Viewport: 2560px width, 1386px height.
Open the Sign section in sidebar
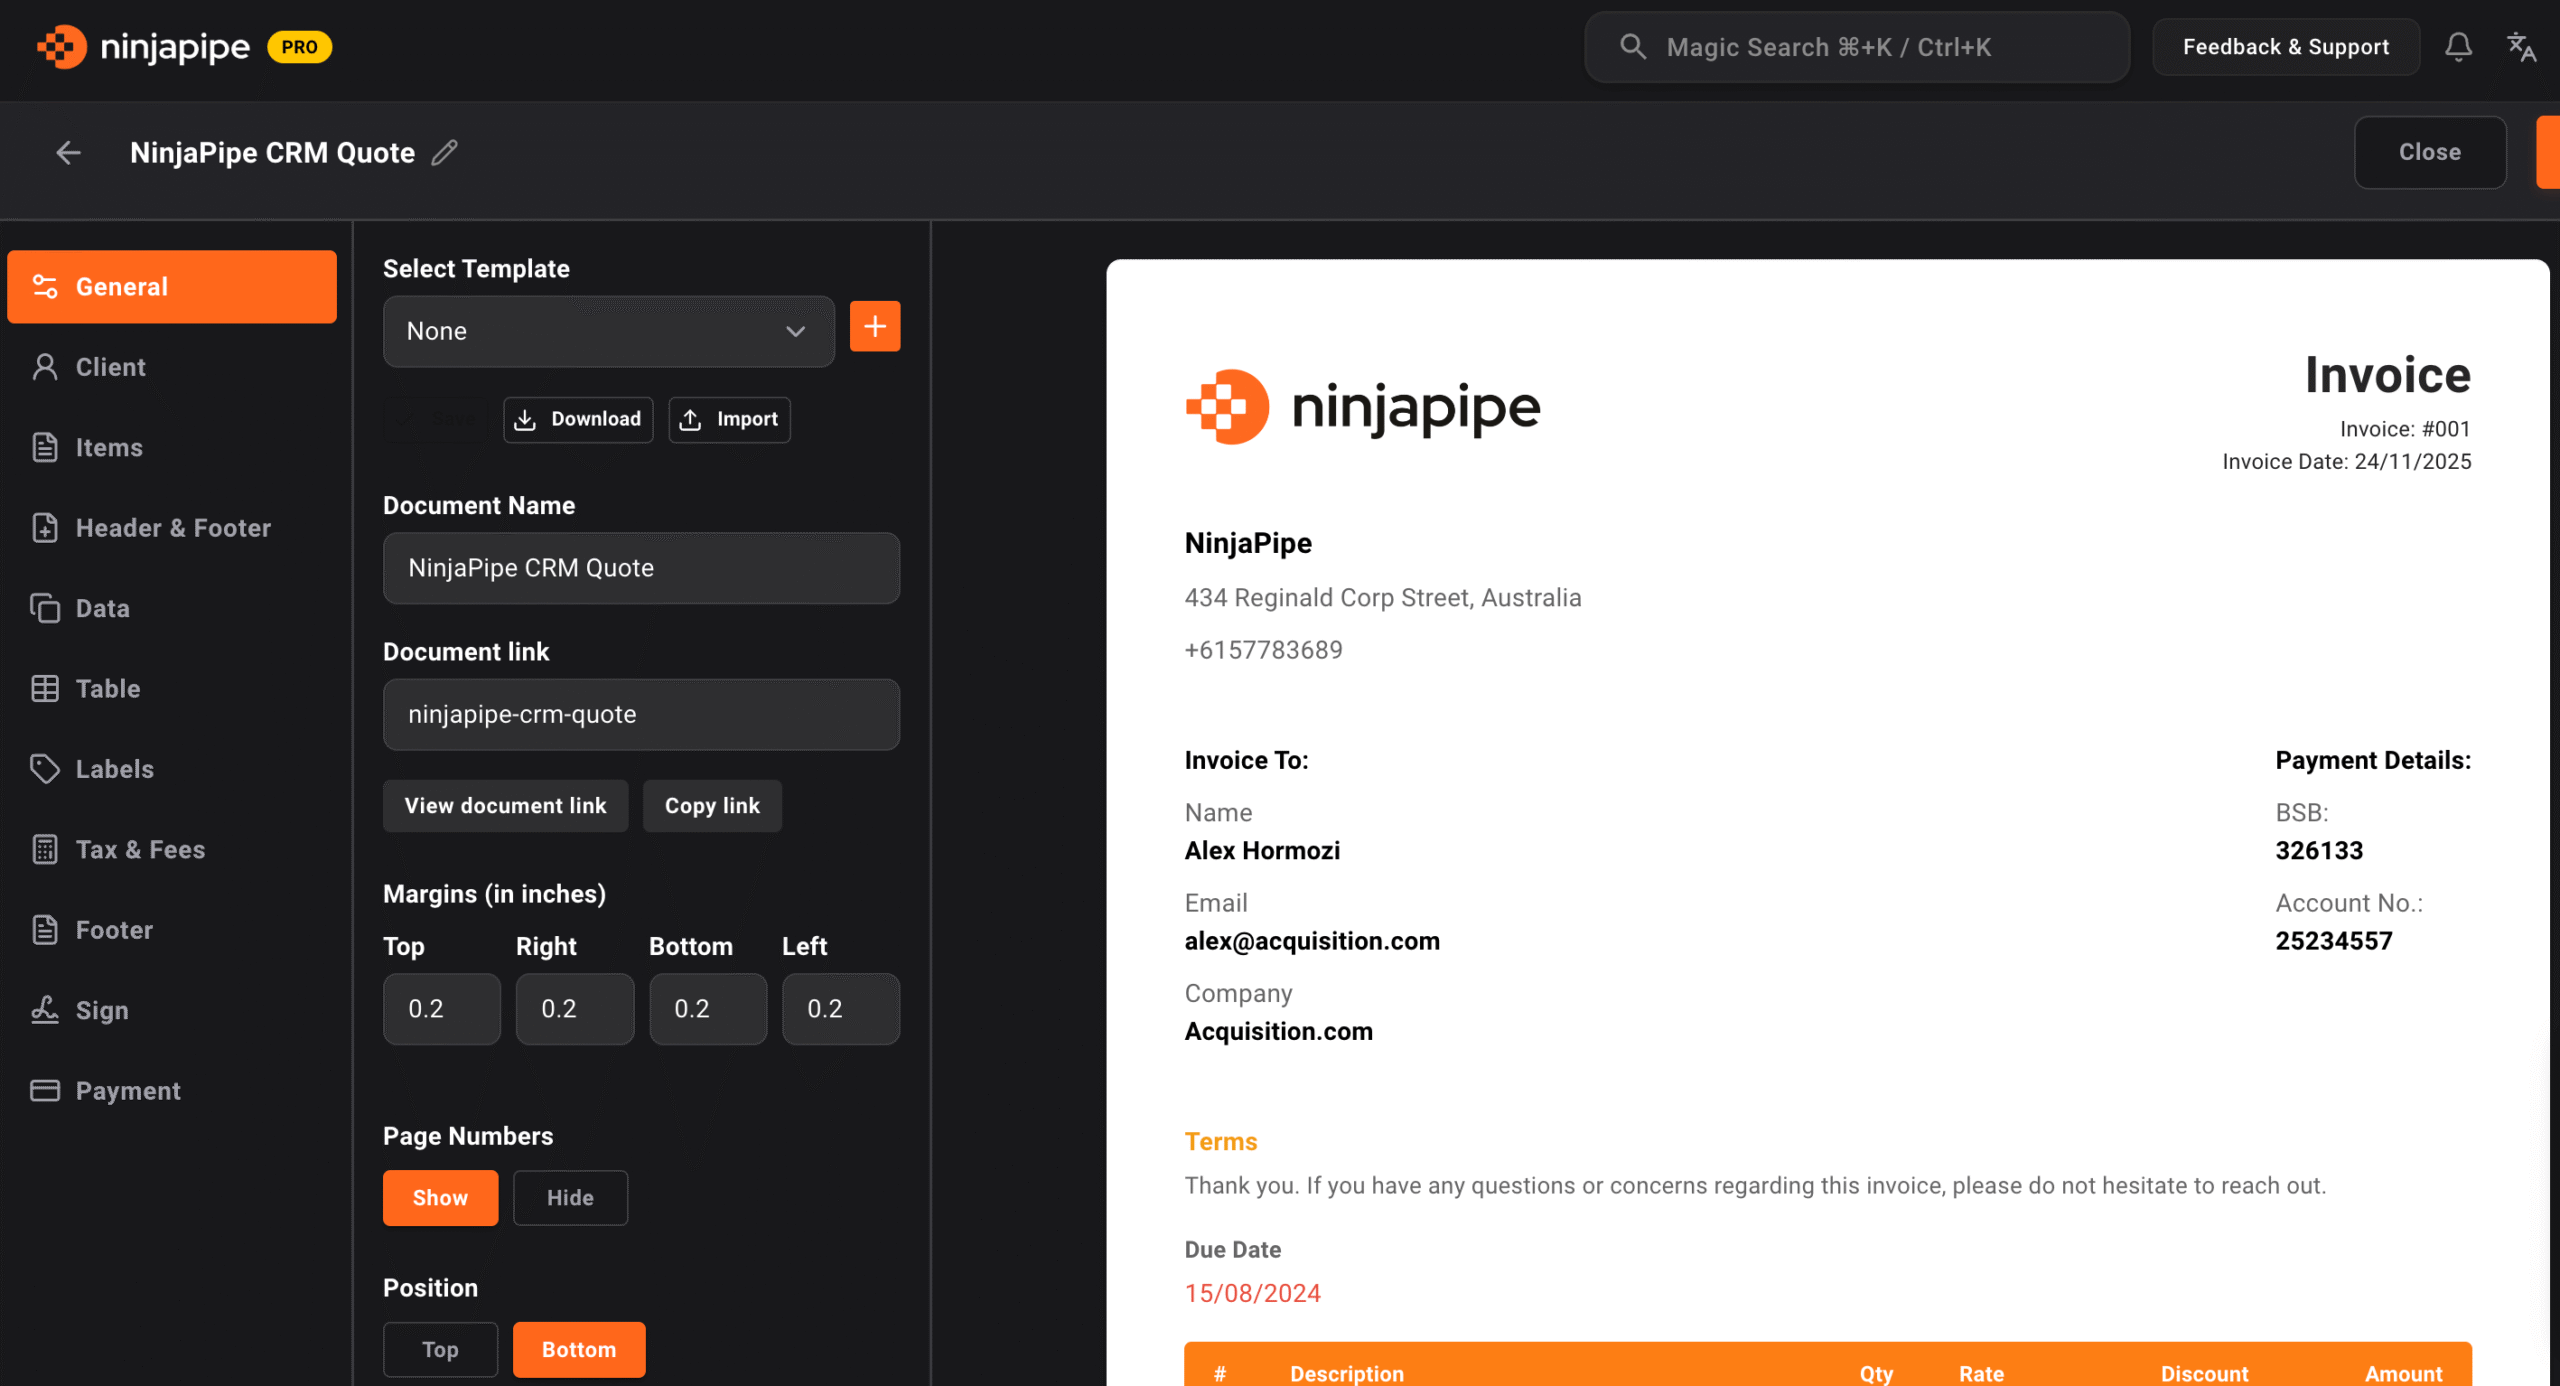(102, 1010)
